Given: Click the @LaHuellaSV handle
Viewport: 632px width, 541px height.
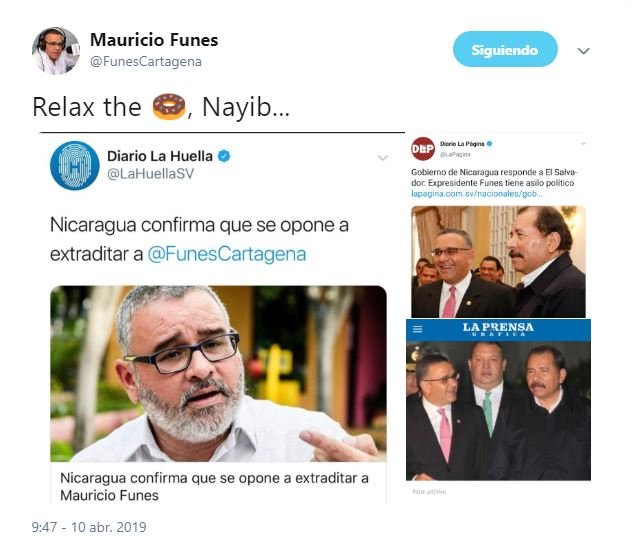Looking at the screenshot, I should tap(150, 174).
